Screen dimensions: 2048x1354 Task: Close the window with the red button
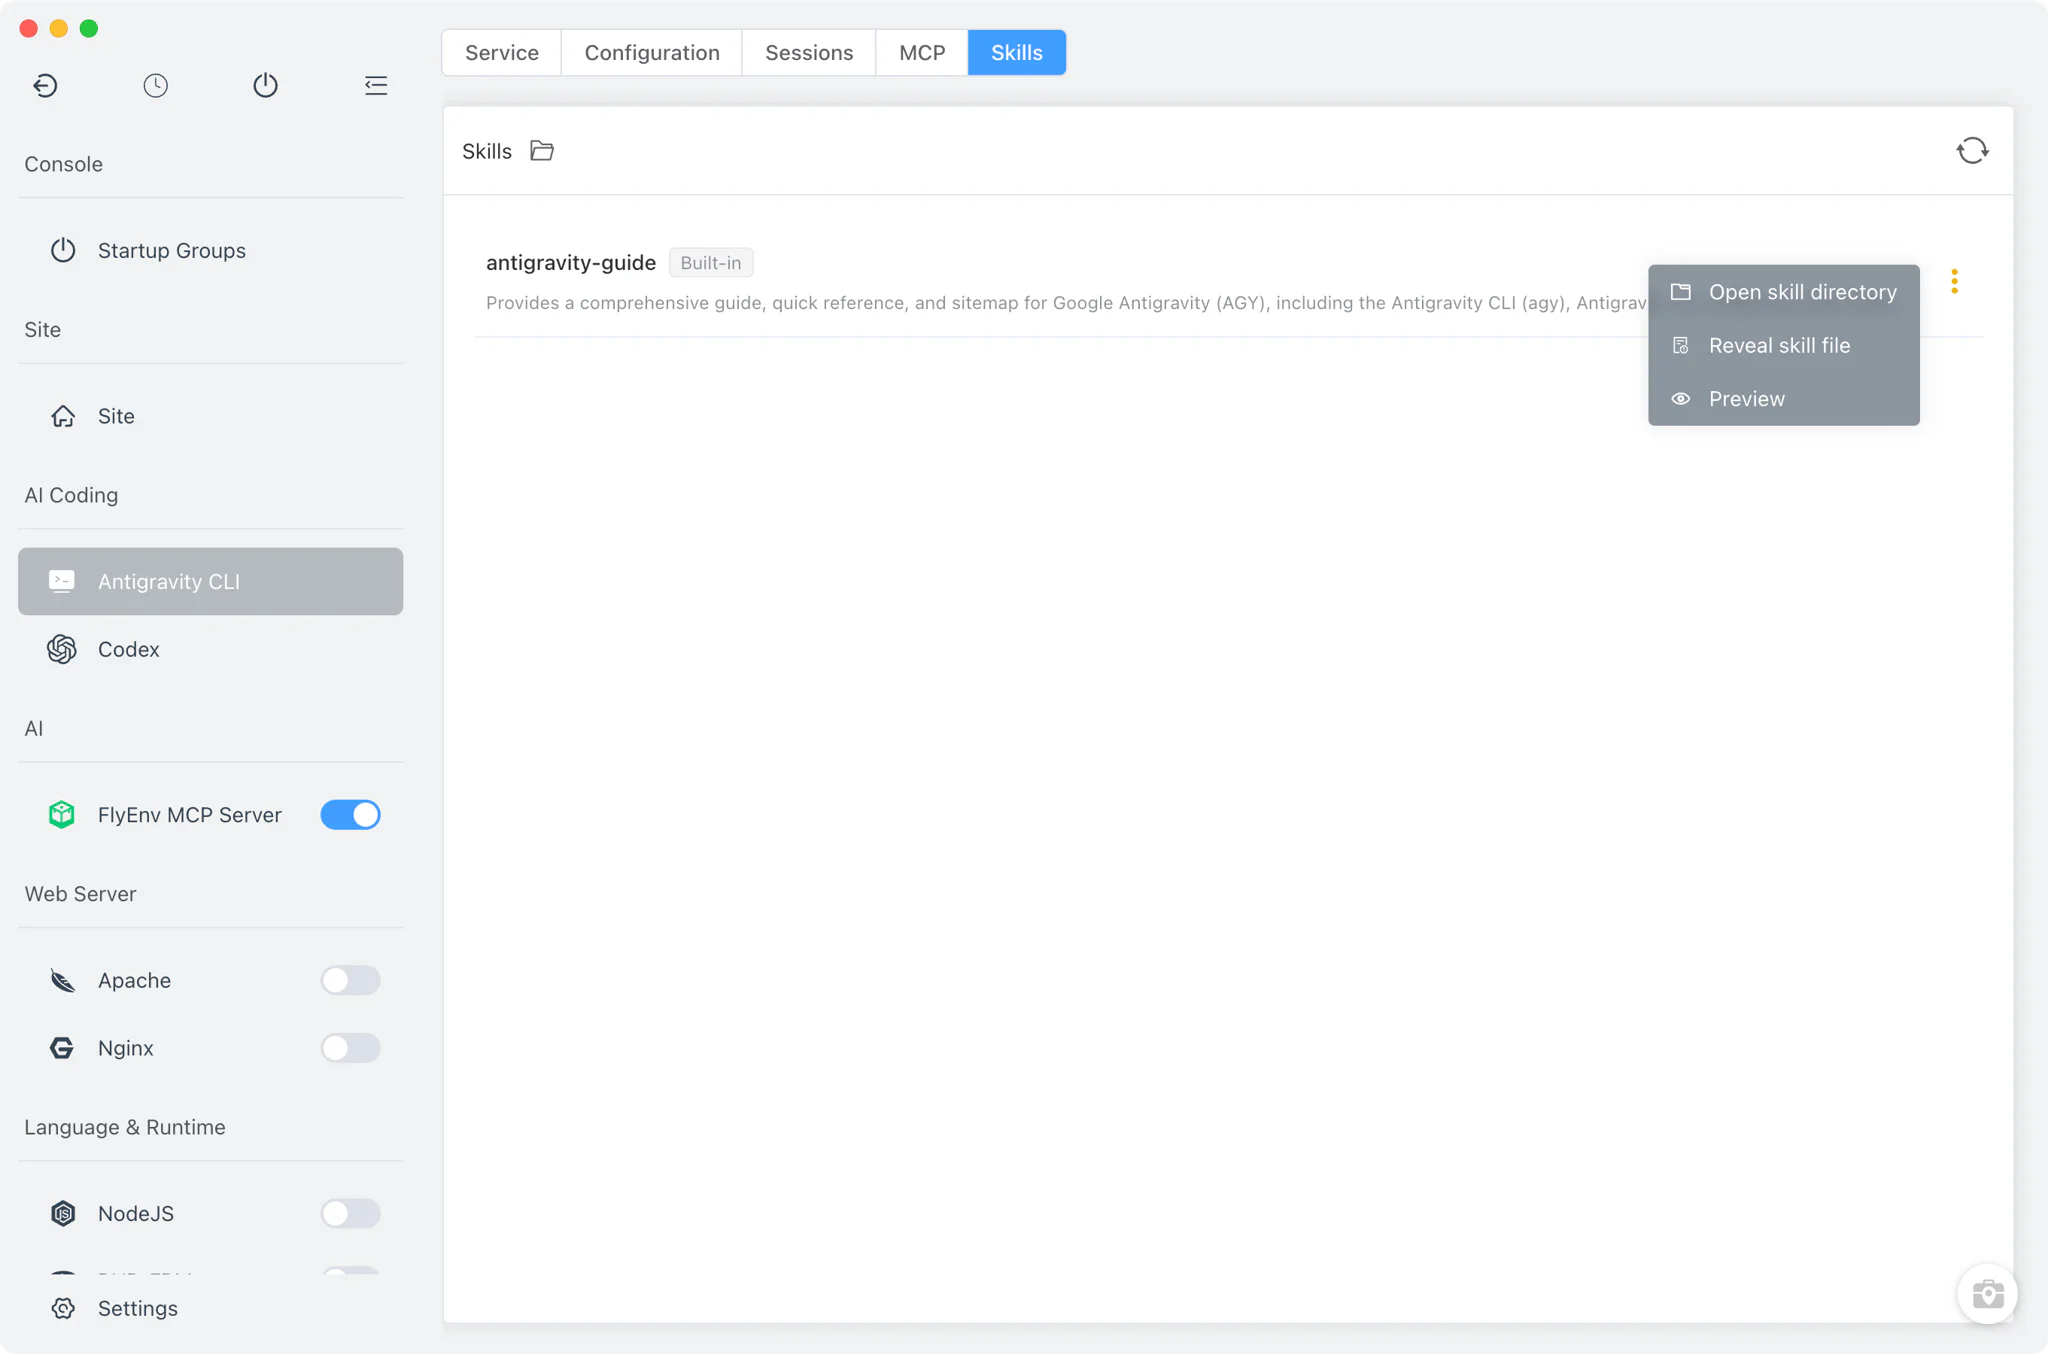pyautogui.click(x=29, y=29)
